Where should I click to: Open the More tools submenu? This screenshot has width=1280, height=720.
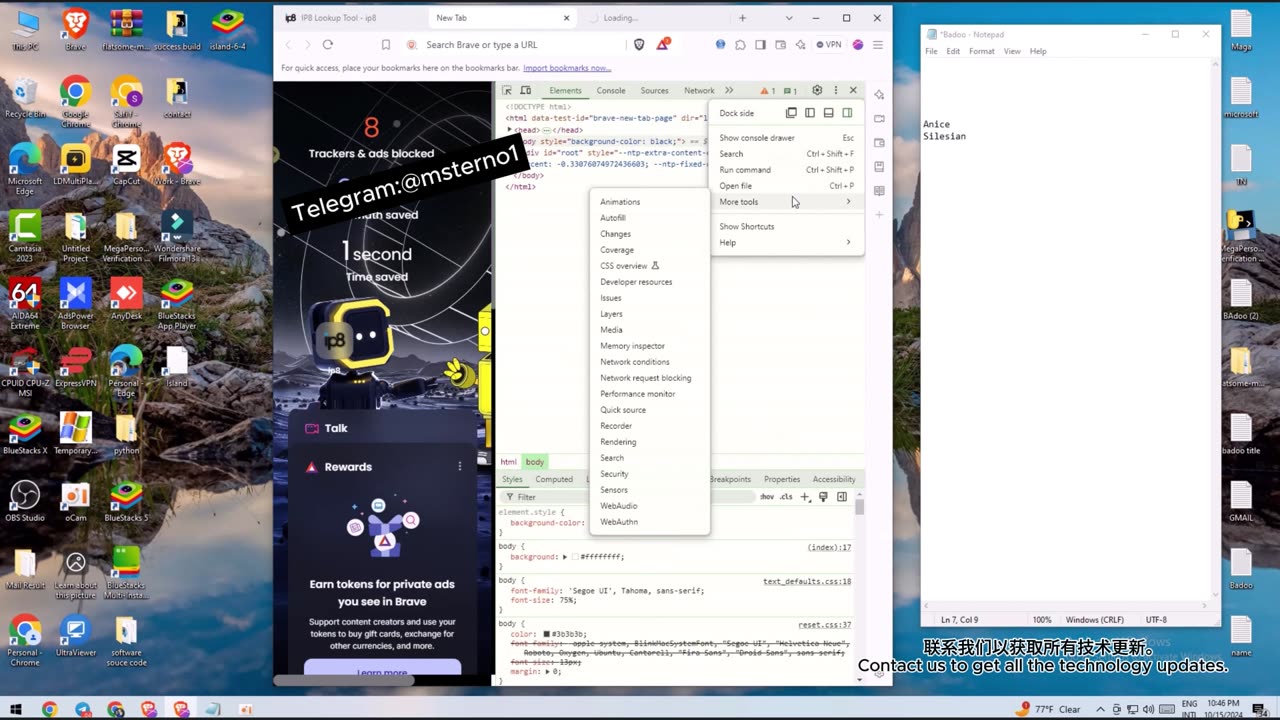[x=786, y=202]
